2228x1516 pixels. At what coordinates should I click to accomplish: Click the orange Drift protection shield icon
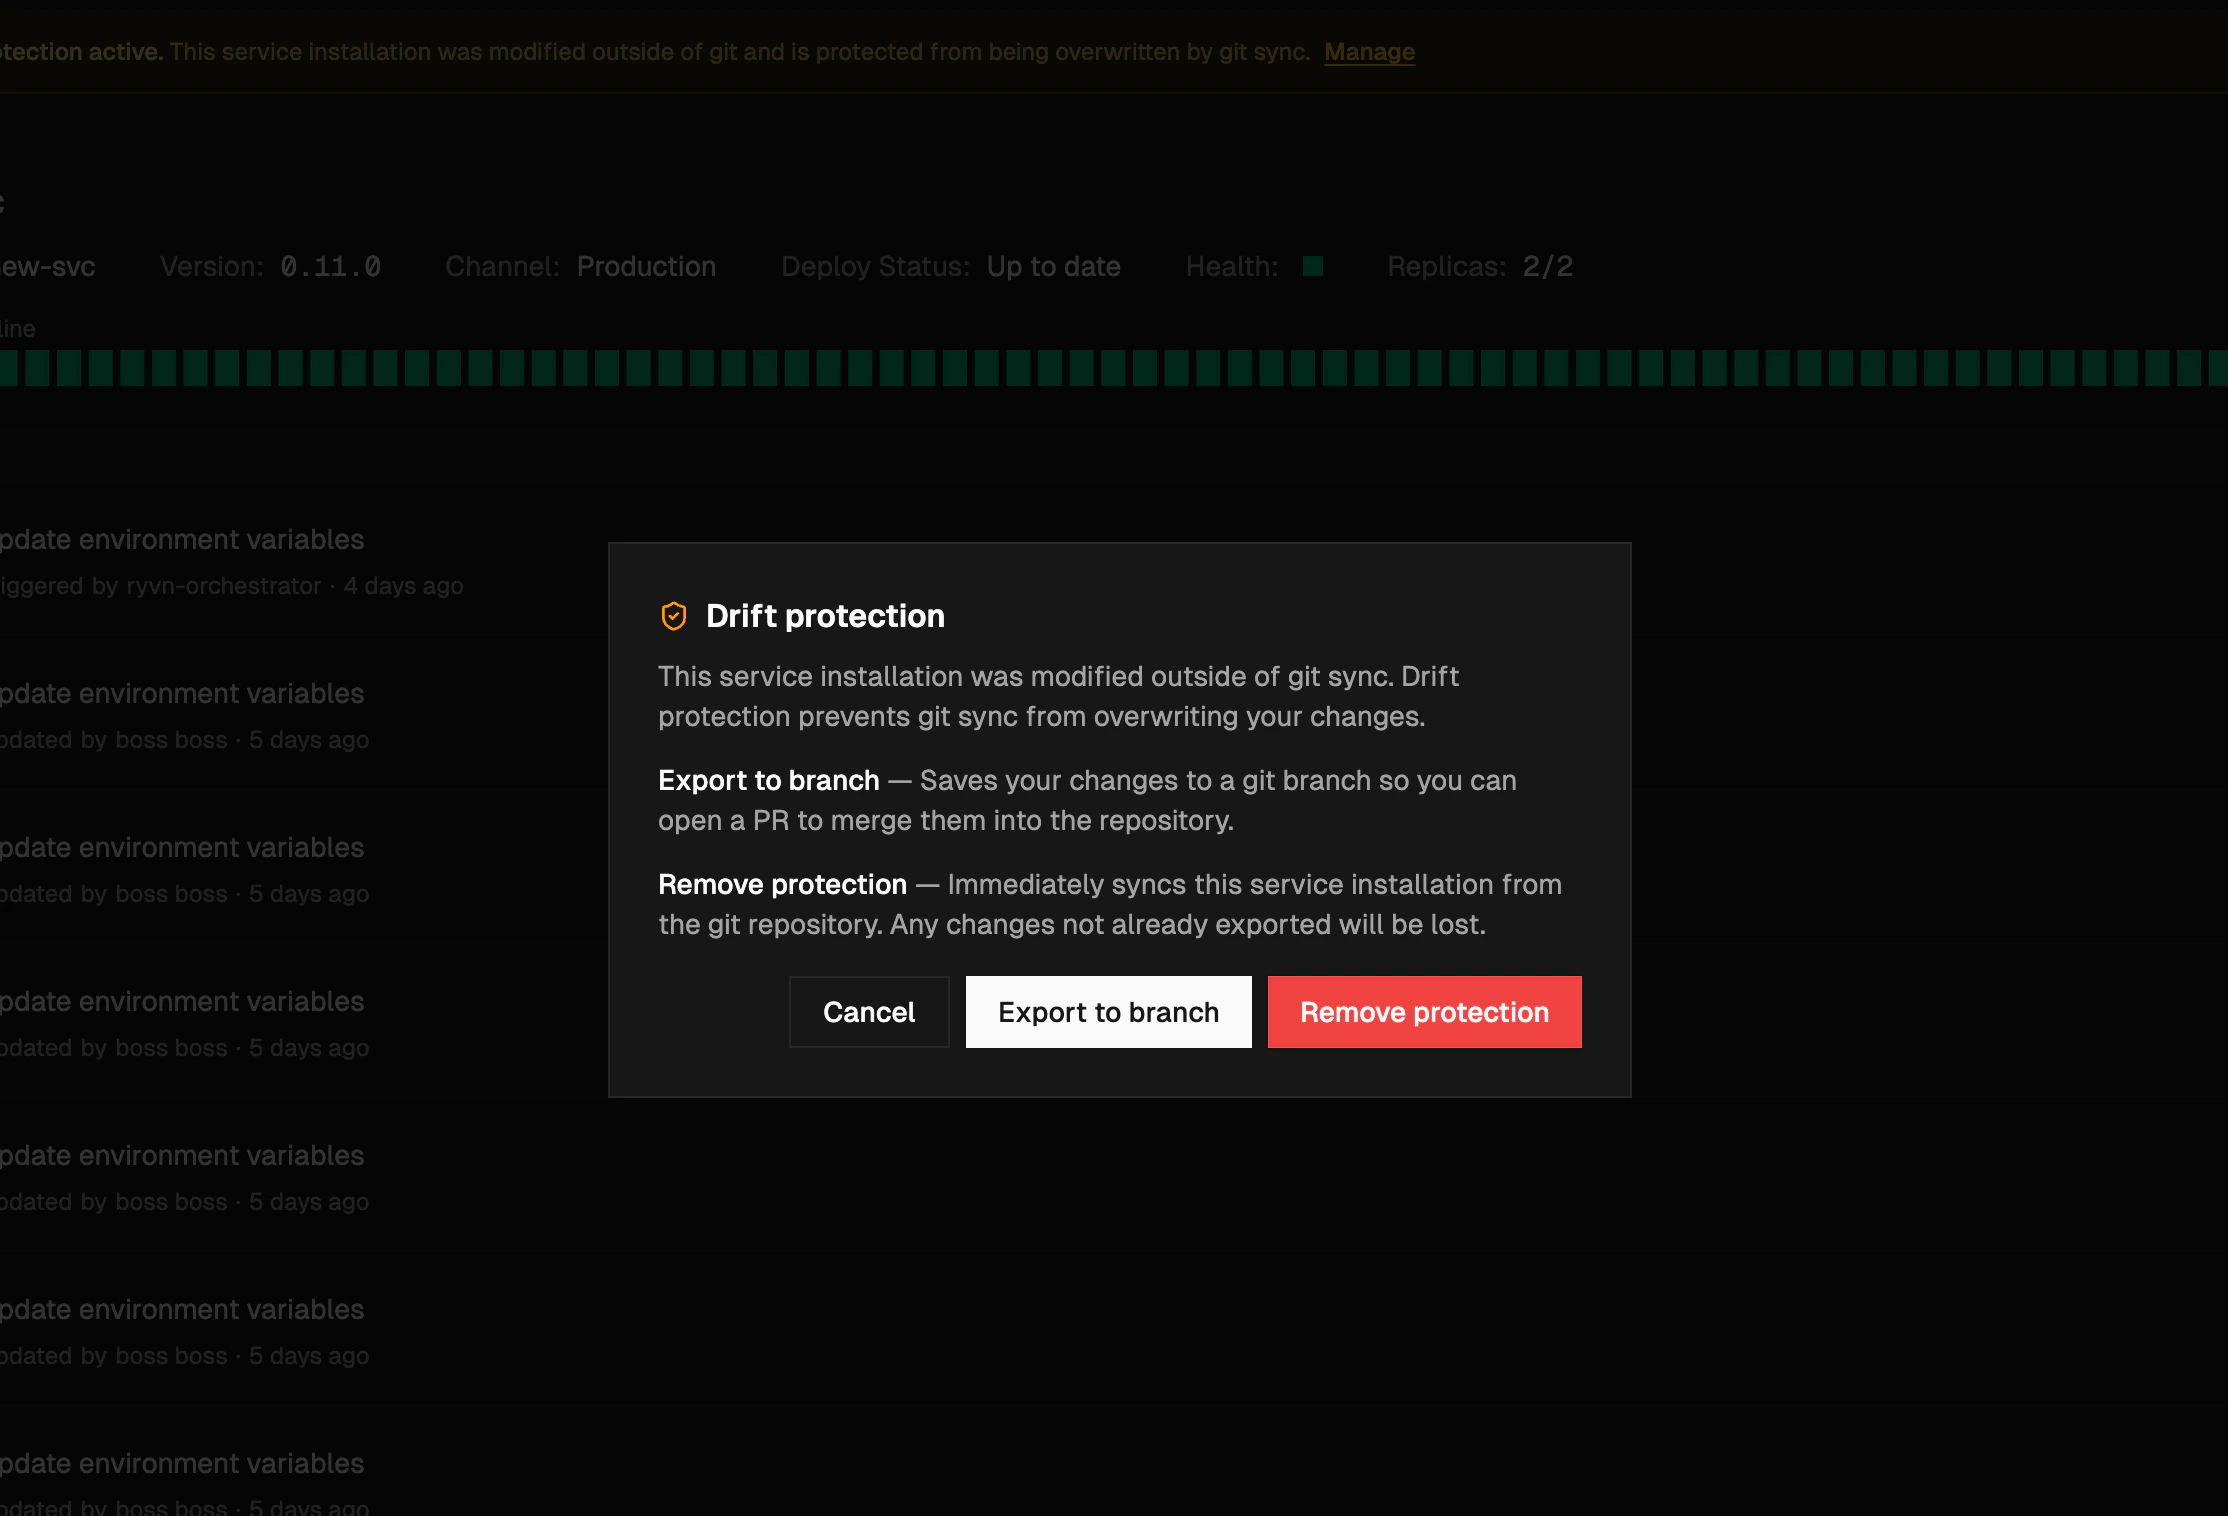coord(674,616)
